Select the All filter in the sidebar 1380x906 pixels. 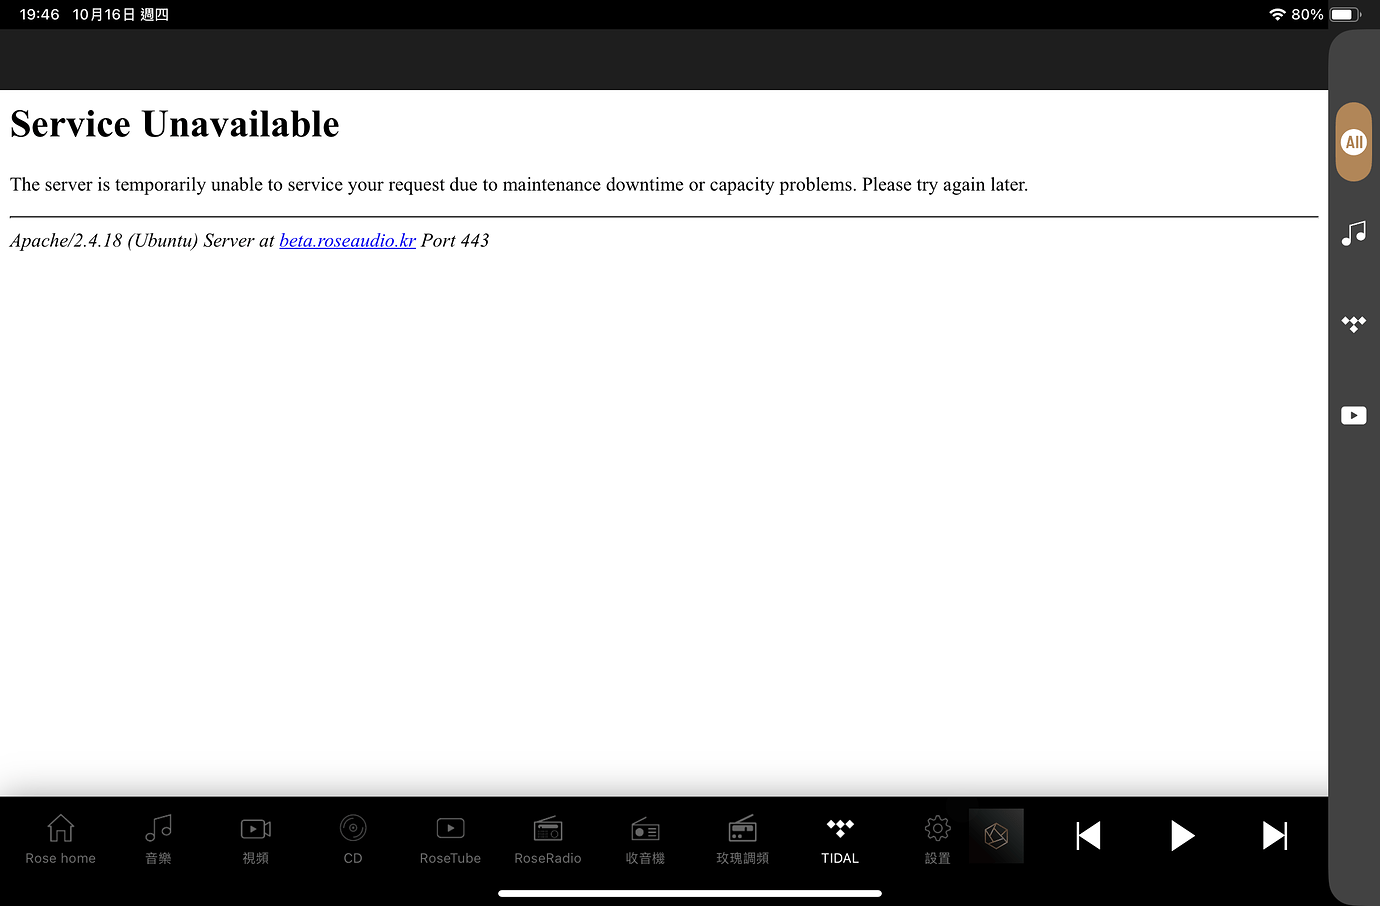click(x=1353, y=142)
